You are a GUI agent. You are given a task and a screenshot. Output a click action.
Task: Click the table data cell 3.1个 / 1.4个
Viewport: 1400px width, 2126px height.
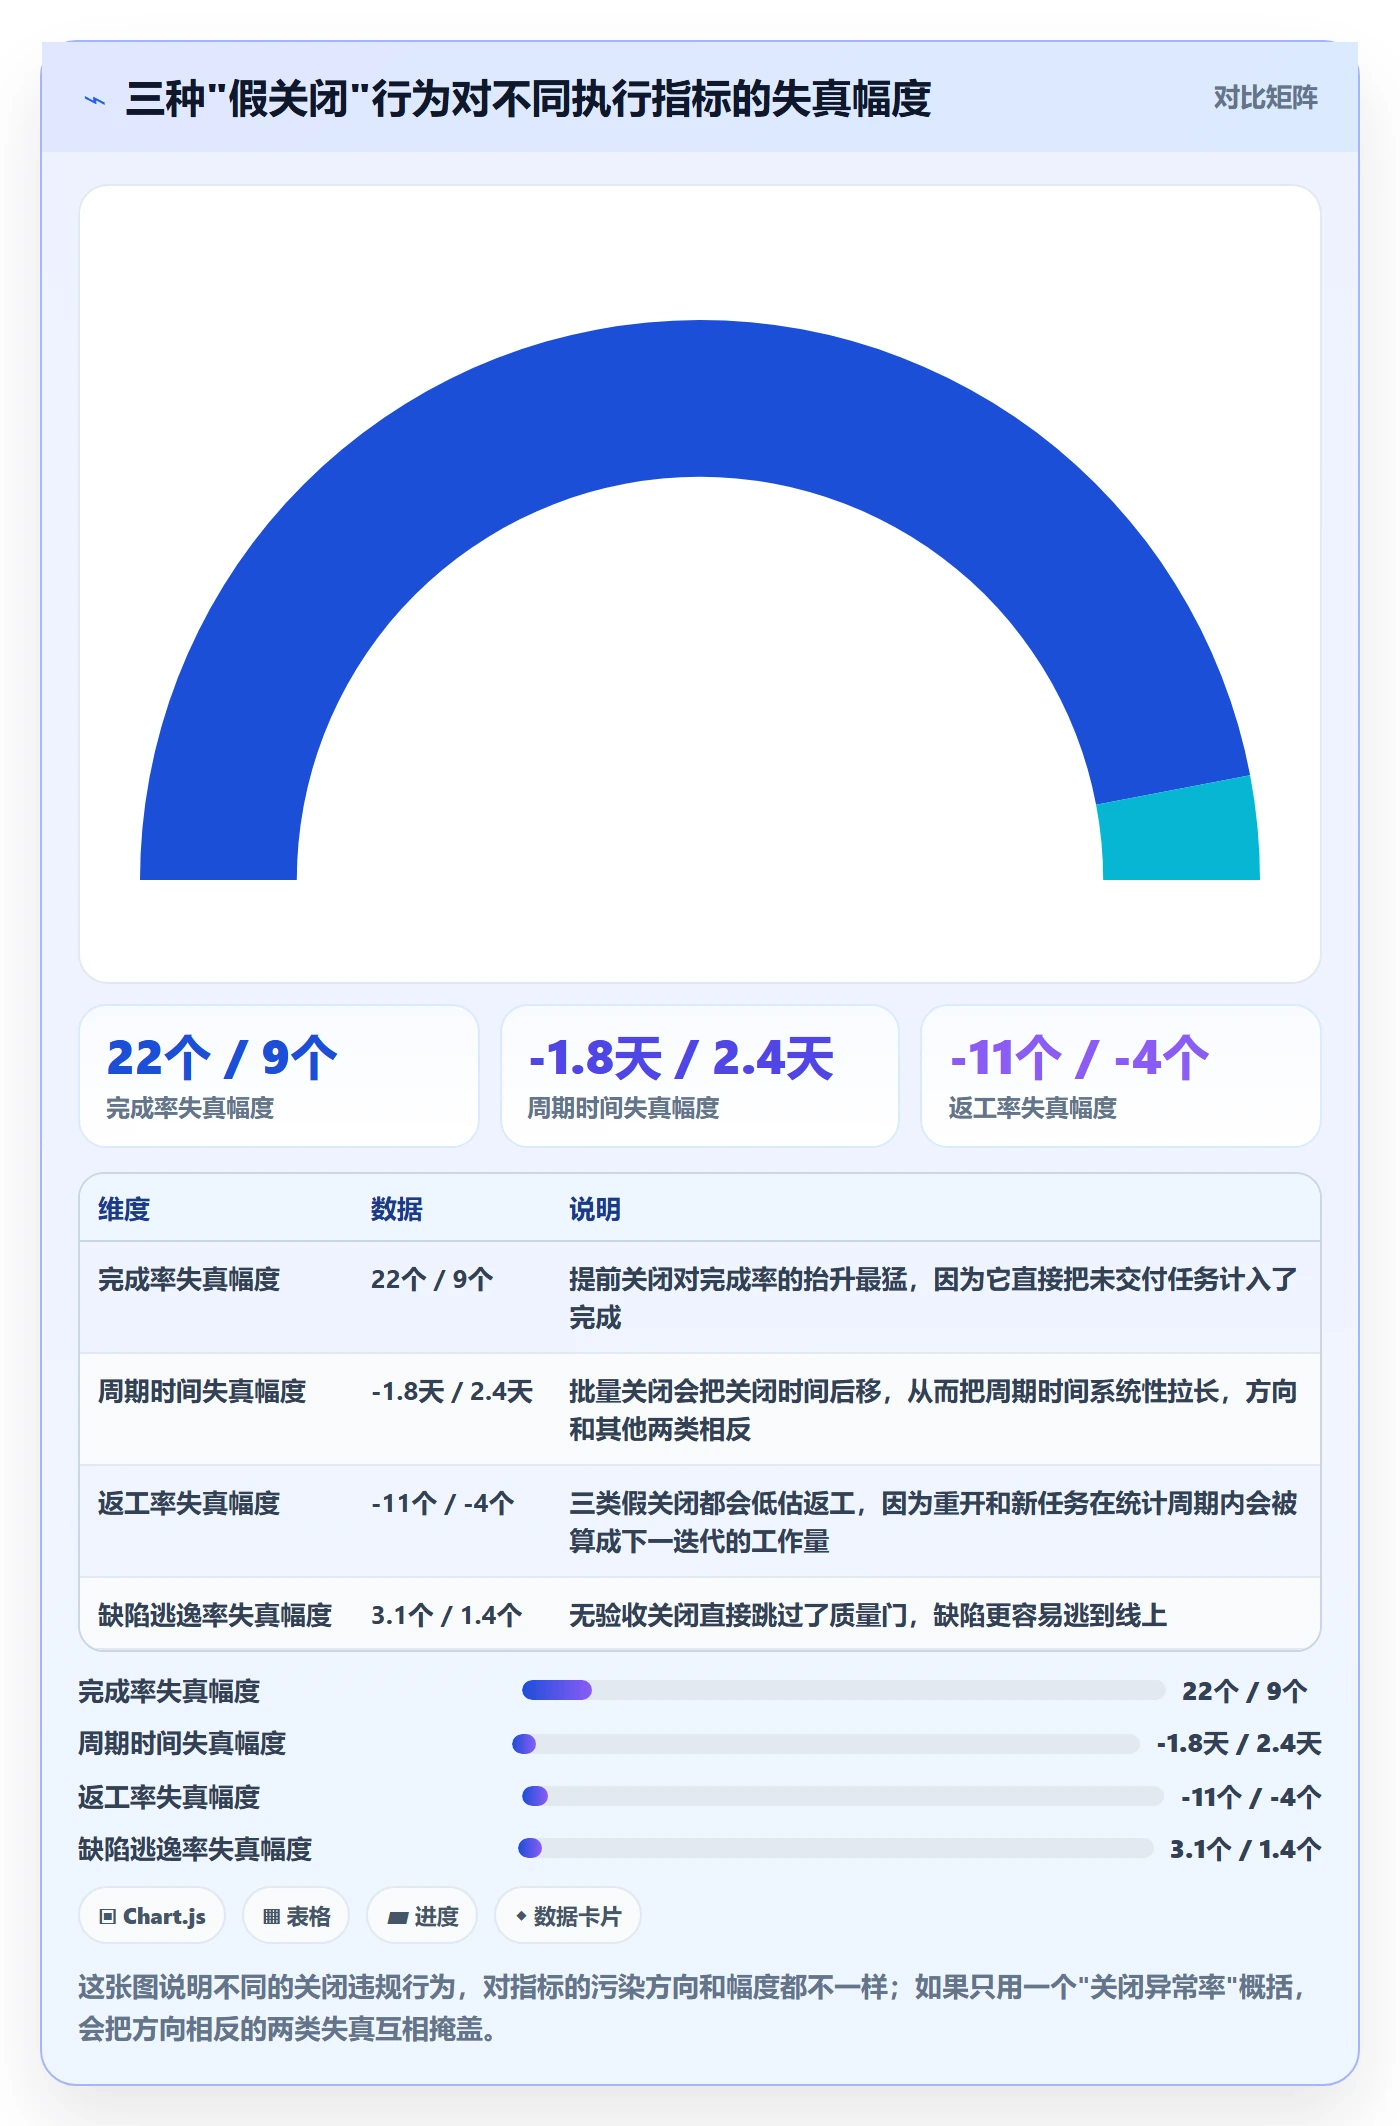tap(447, 1615)
